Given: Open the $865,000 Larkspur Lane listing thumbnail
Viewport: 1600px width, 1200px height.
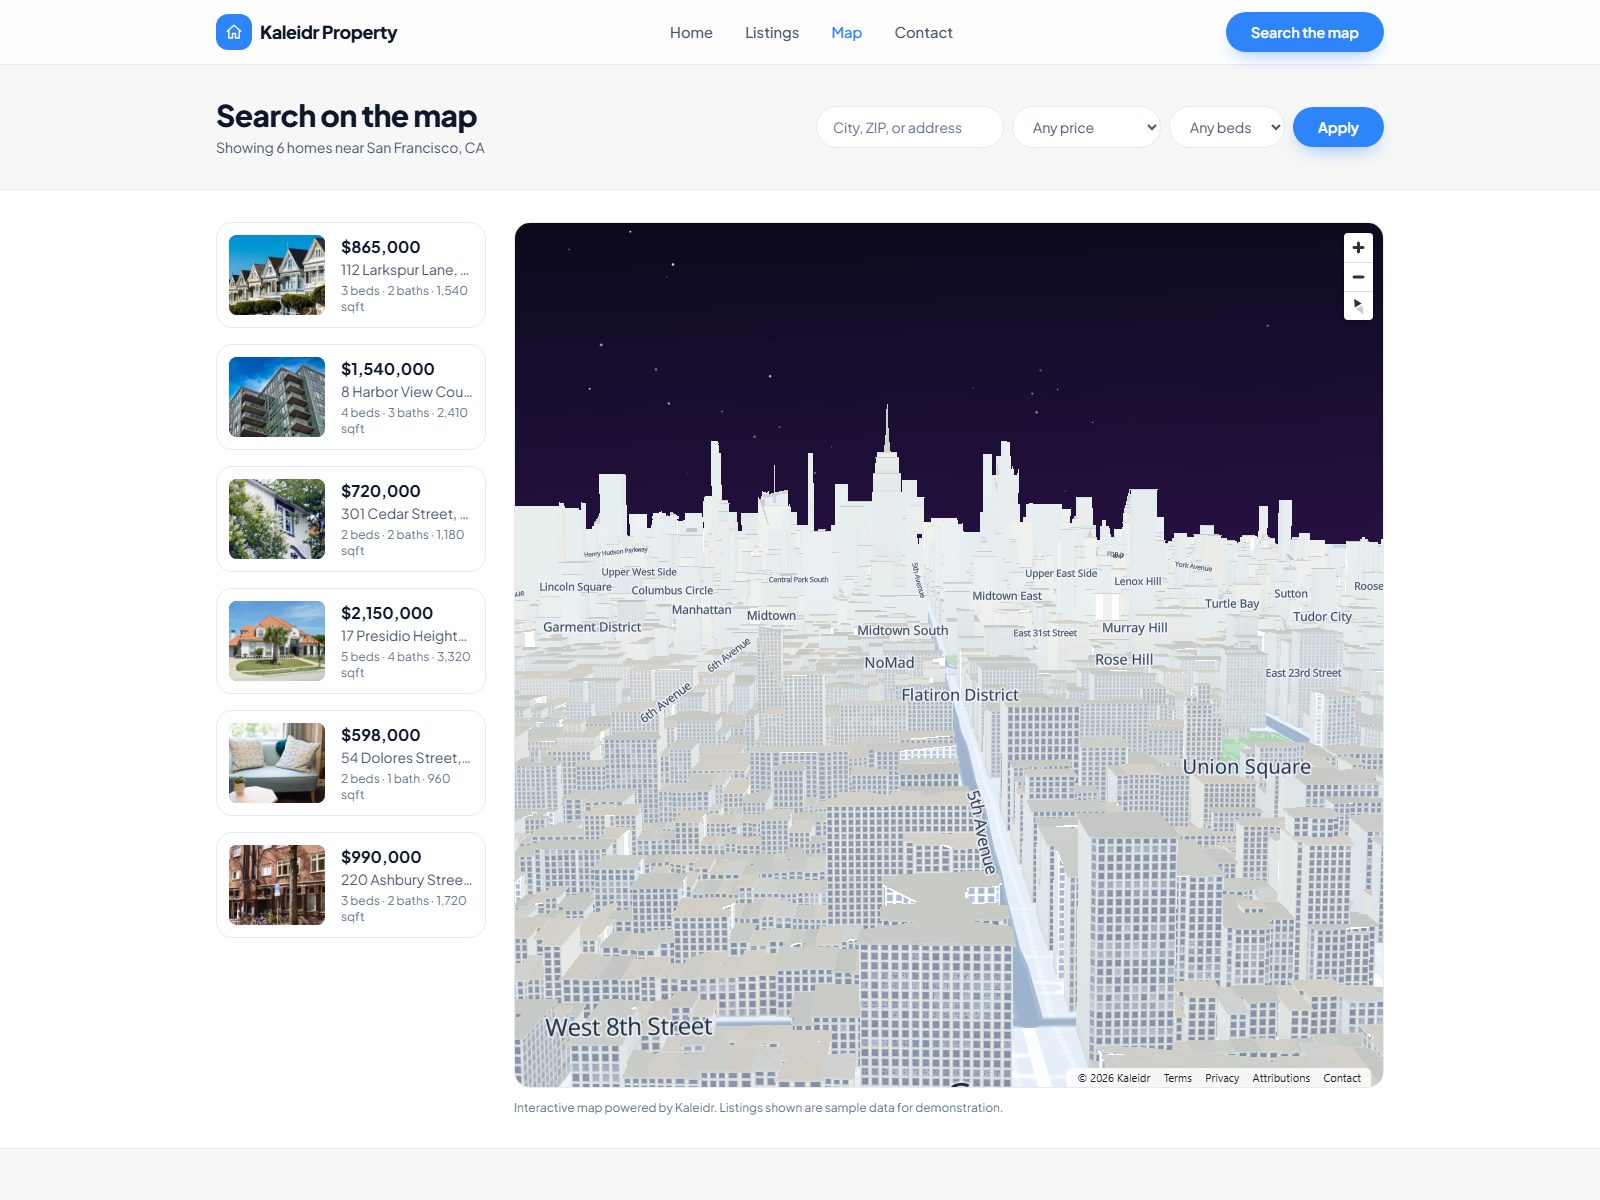Looking at the screenshot, I should pos(277,275).
